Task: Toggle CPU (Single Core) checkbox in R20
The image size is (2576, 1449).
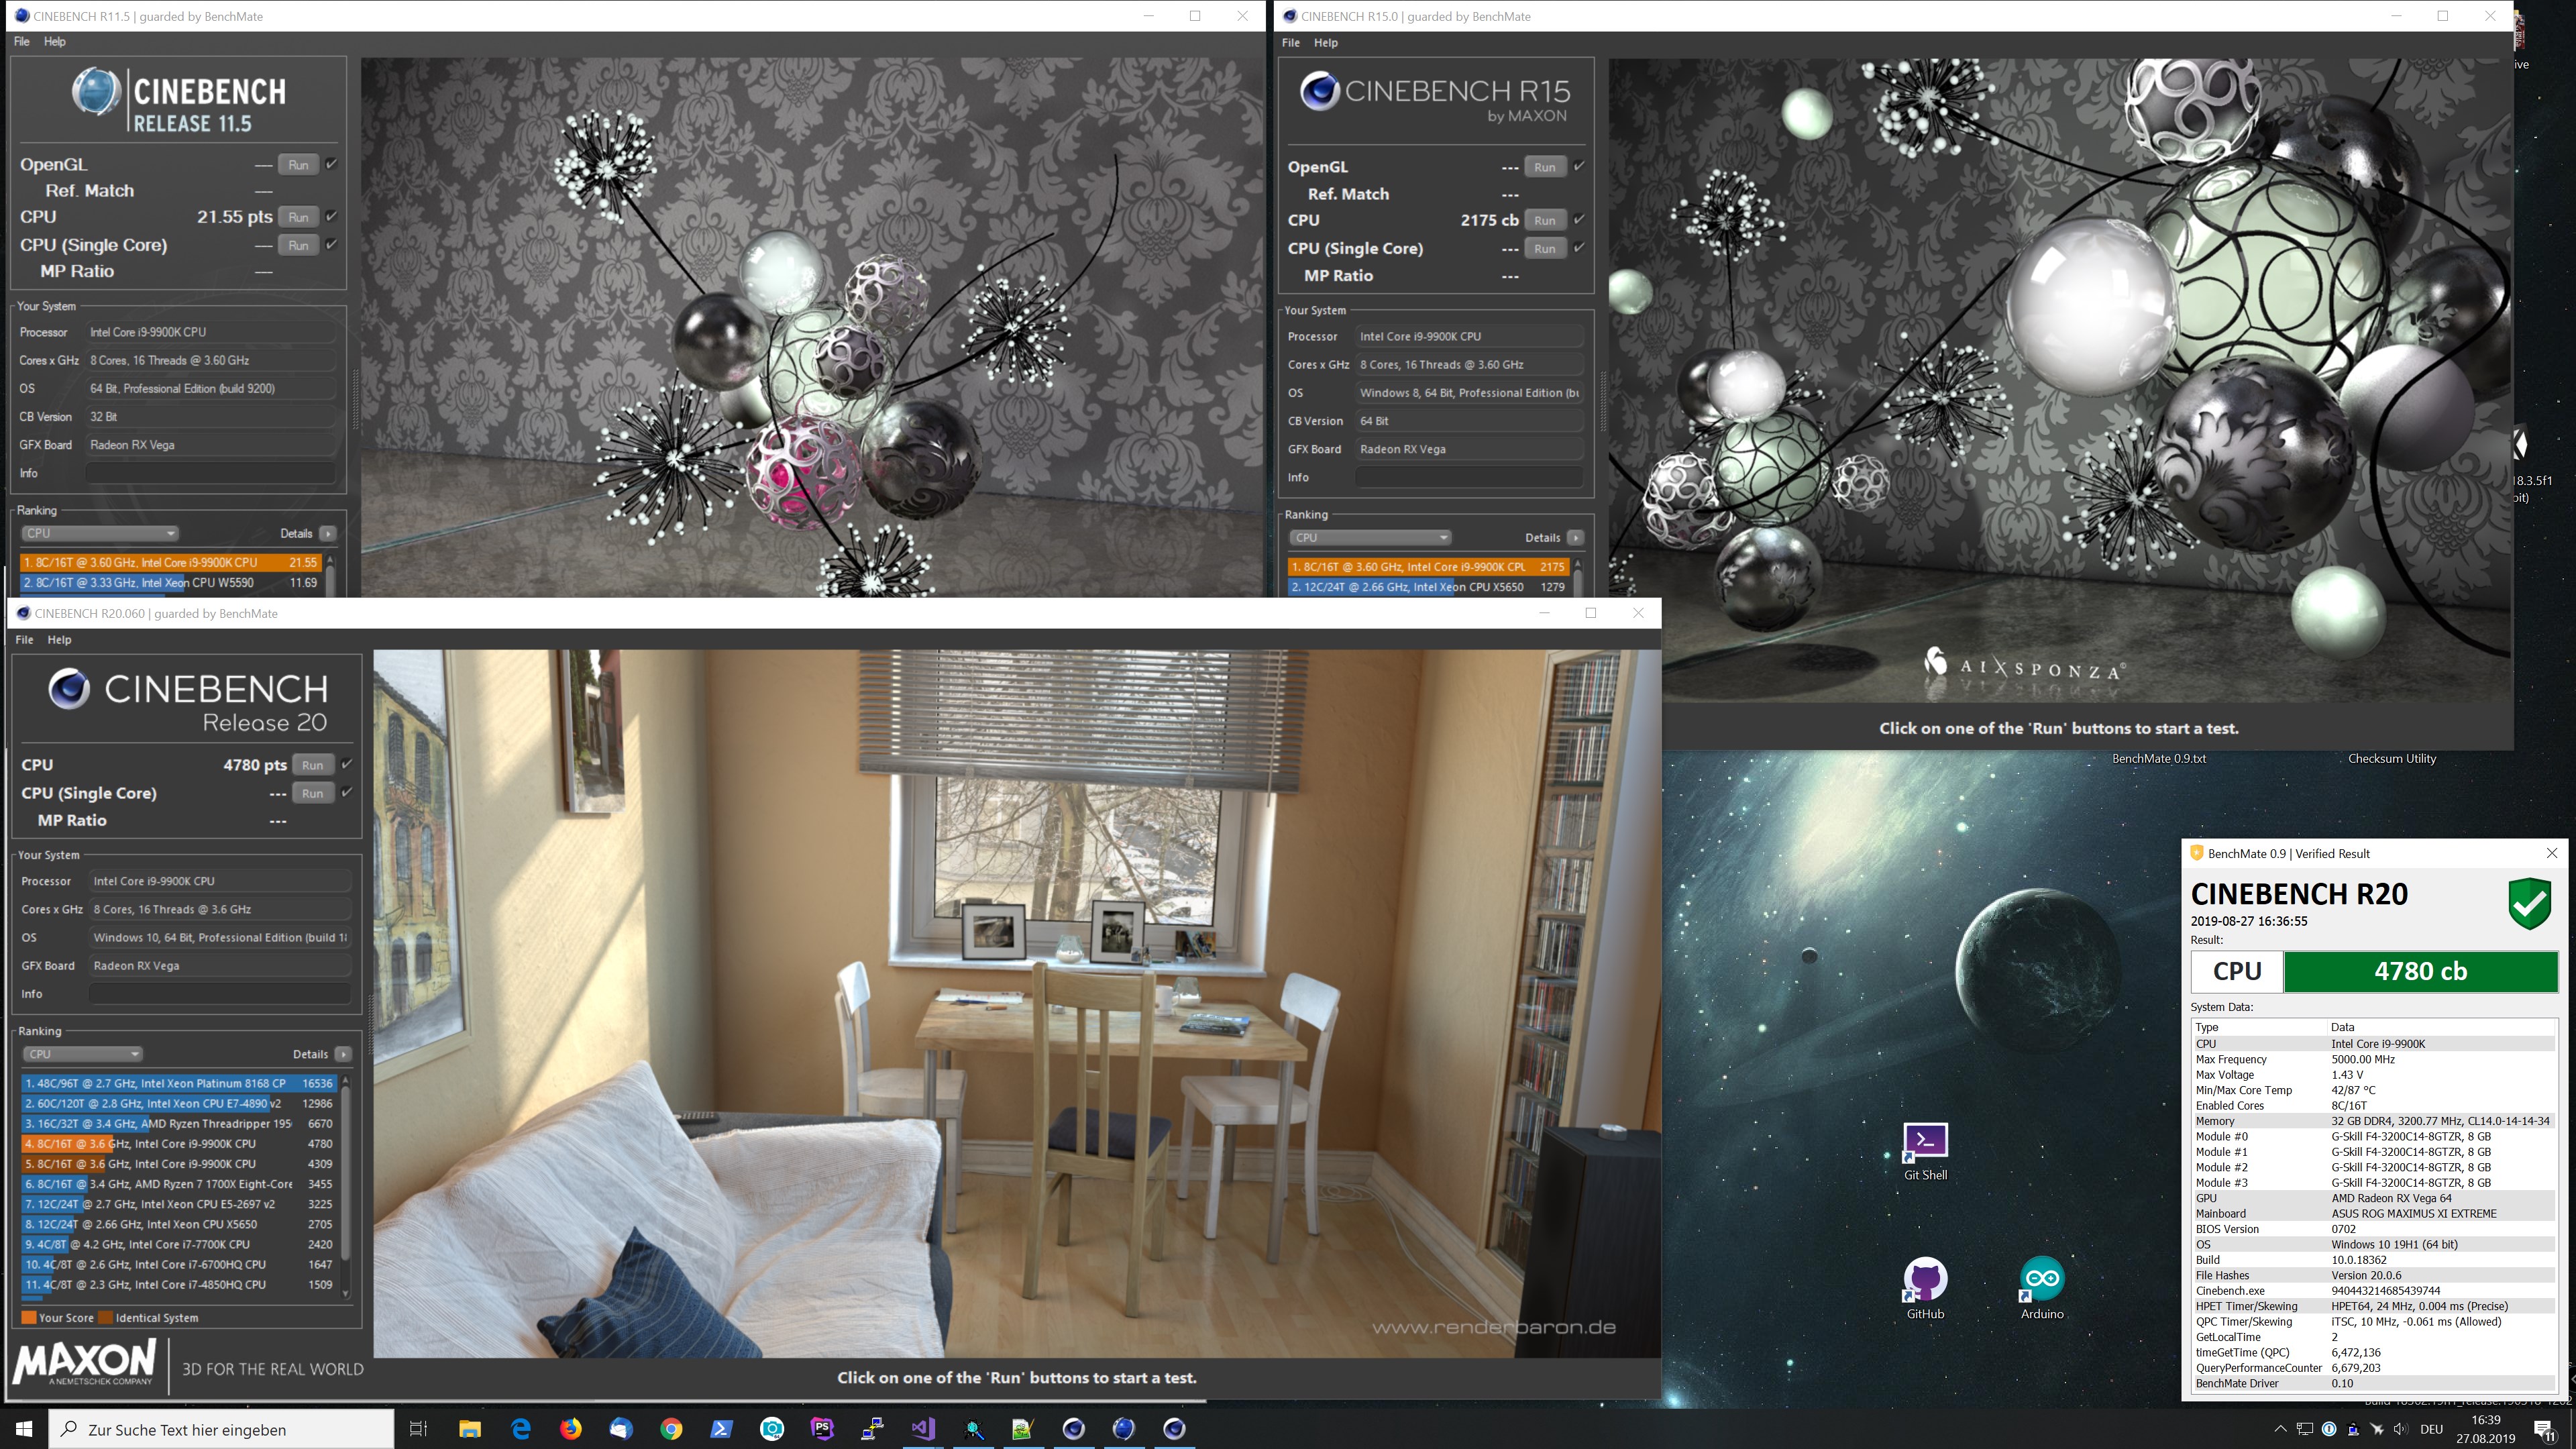Action: click(346, 792)
